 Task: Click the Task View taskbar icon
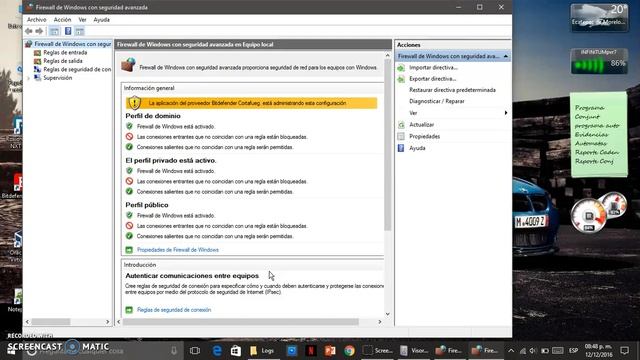point(195,350)
